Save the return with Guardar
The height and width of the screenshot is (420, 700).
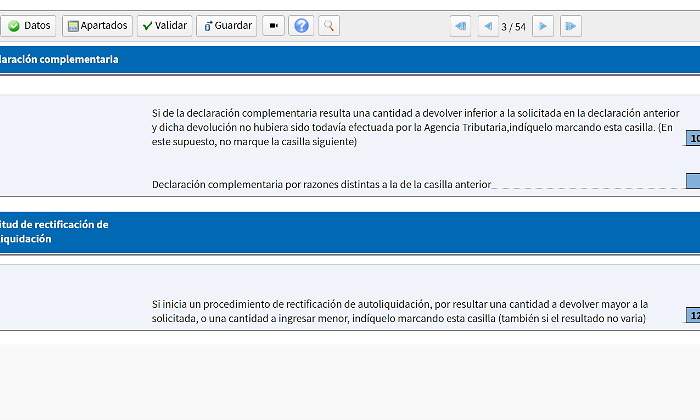click(x=227, y=26)
